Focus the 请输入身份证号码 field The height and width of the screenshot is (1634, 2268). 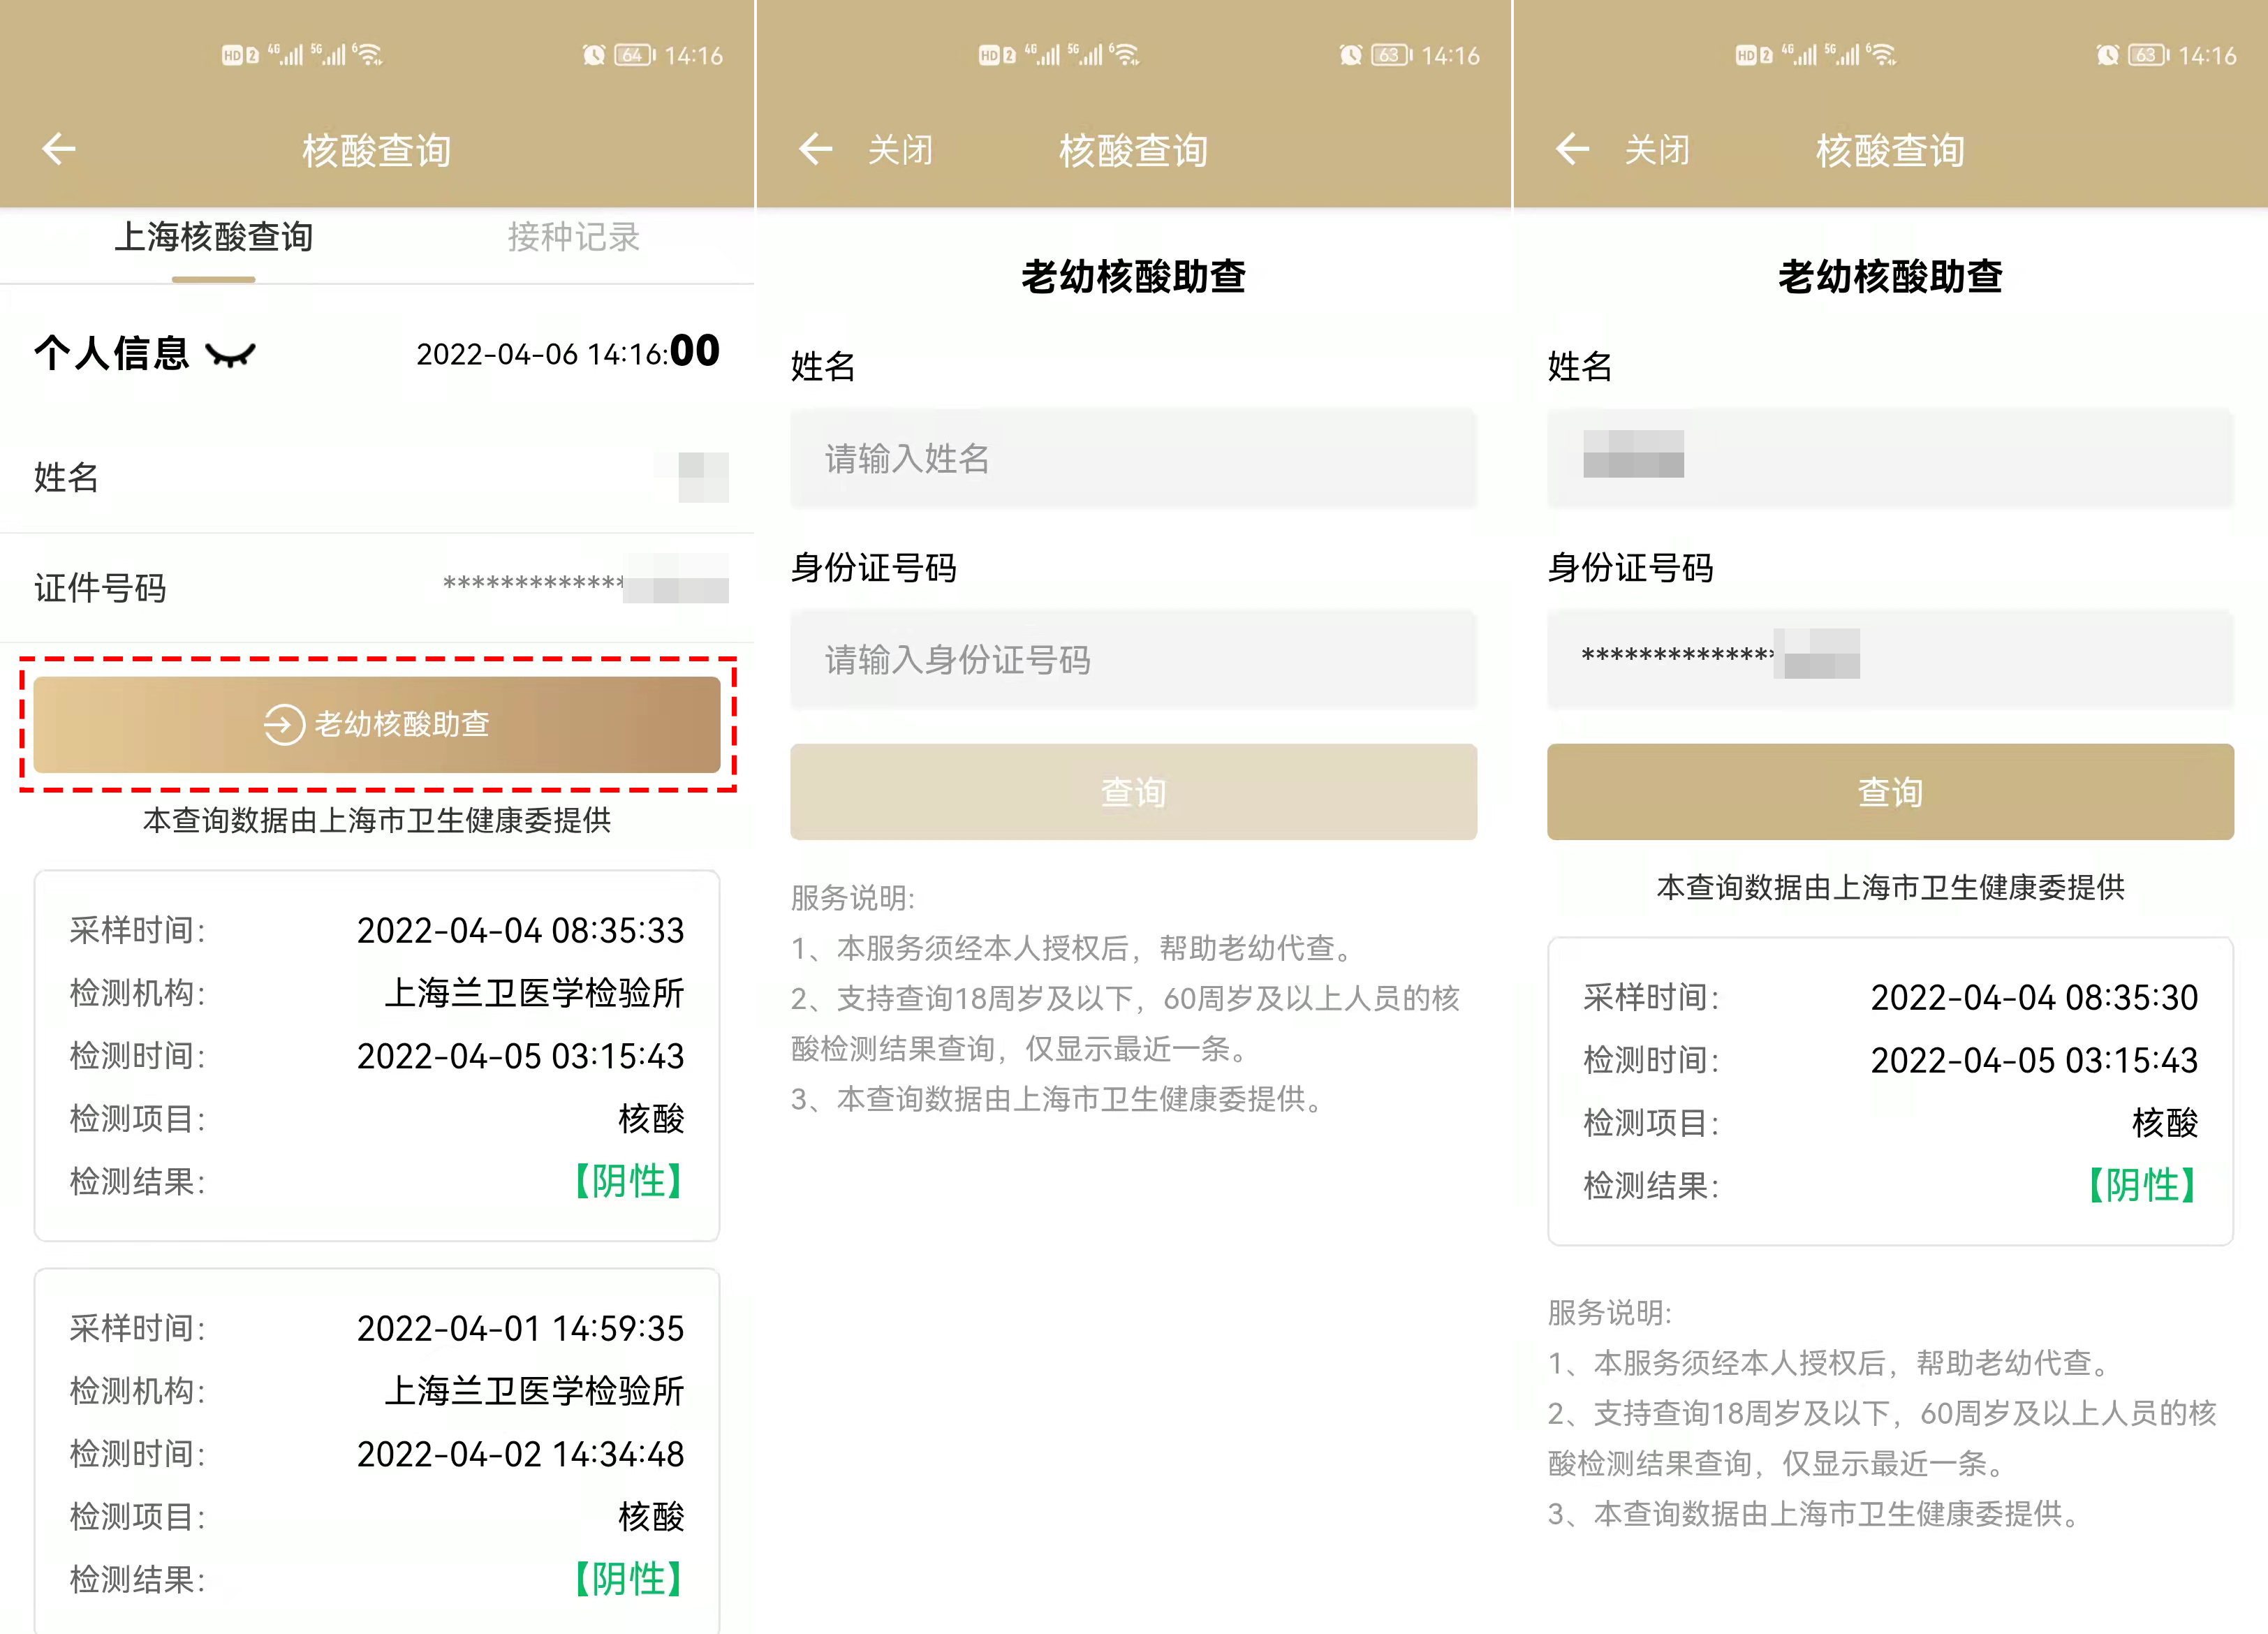point(1133,660)
